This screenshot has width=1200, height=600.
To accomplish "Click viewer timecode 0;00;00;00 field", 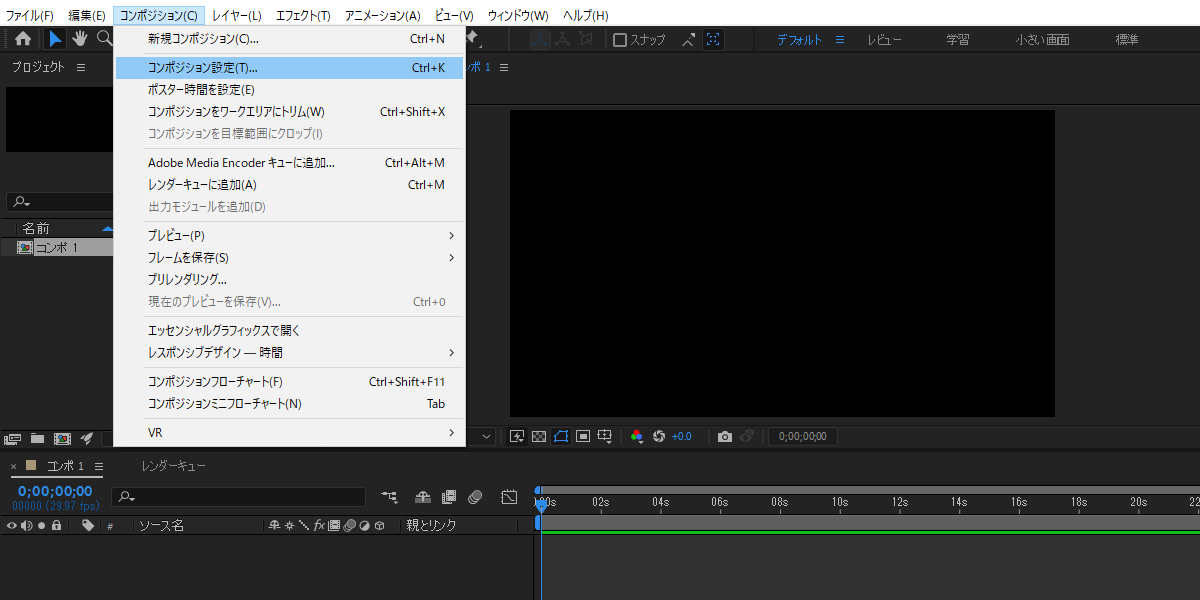I will pyautogui.click(x=803, y=437).
